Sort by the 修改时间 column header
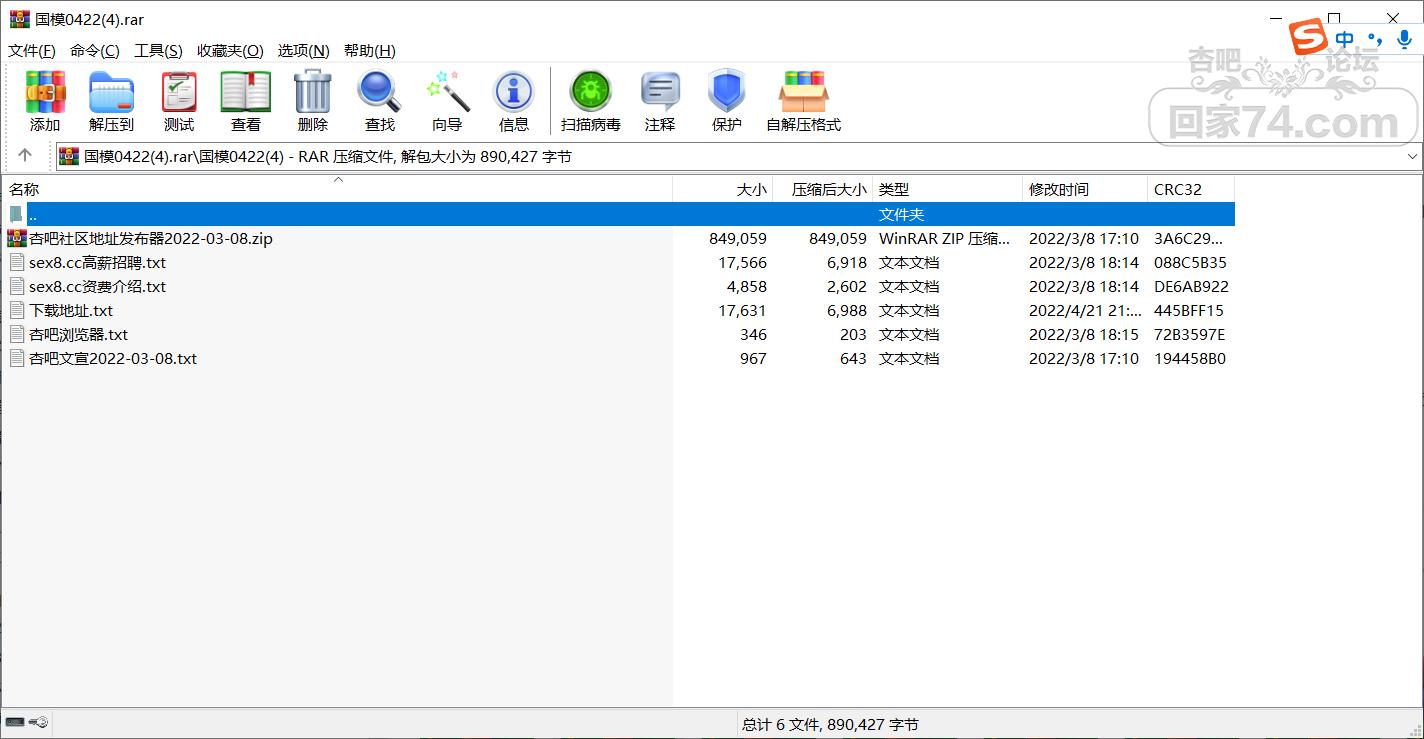 pos(1085,189)
